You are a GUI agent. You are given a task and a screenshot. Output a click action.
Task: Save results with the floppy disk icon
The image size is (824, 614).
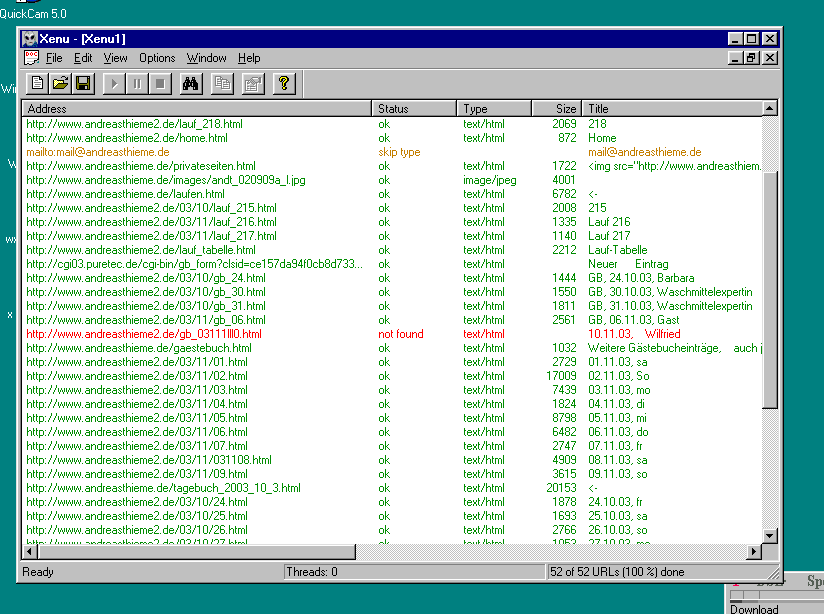[x=84, y=84]
